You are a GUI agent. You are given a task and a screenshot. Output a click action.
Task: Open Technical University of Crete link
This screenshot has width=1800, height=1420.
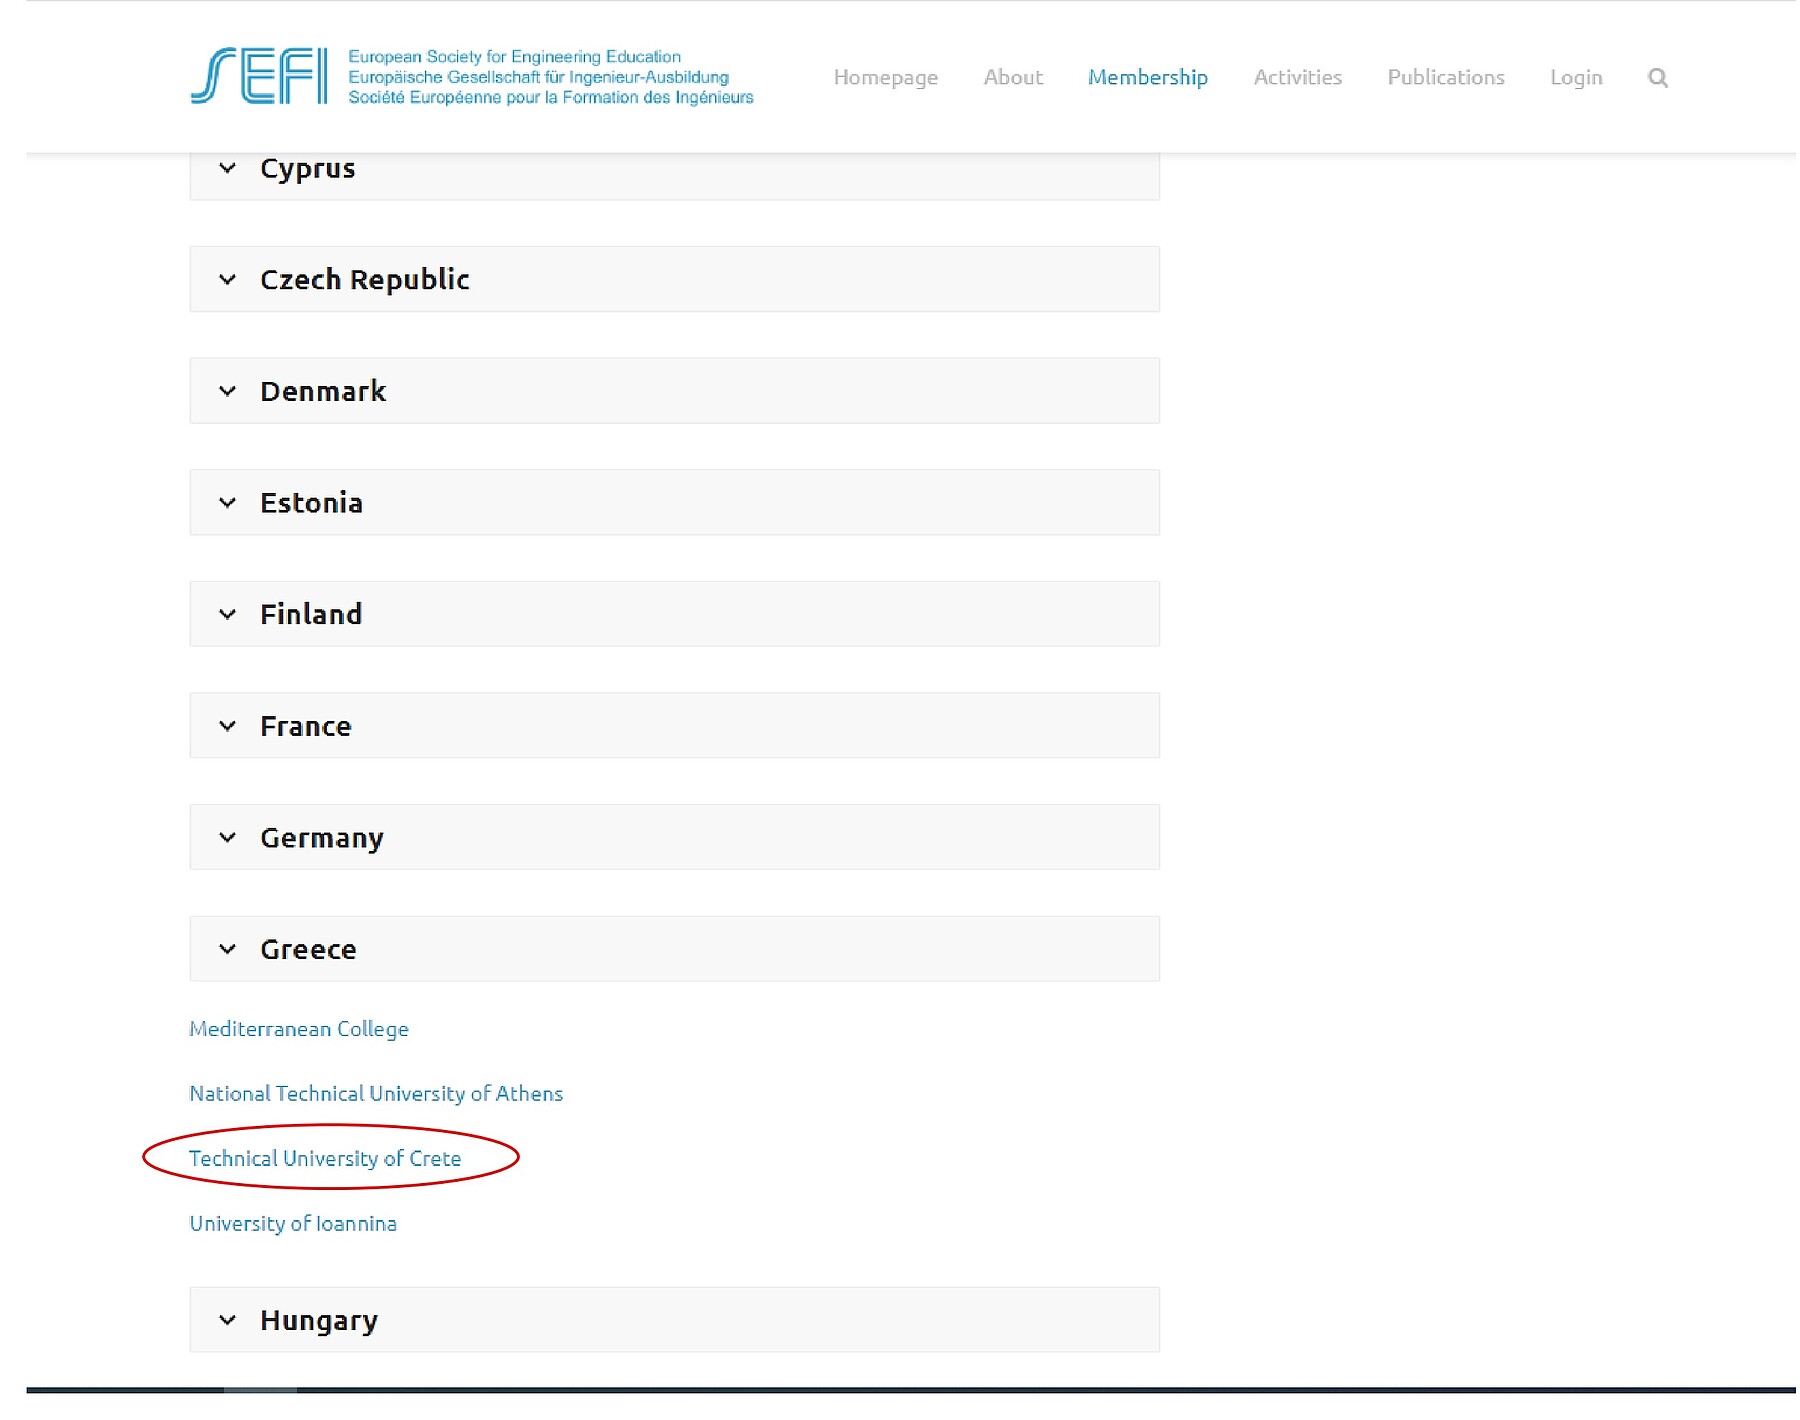325,1158
